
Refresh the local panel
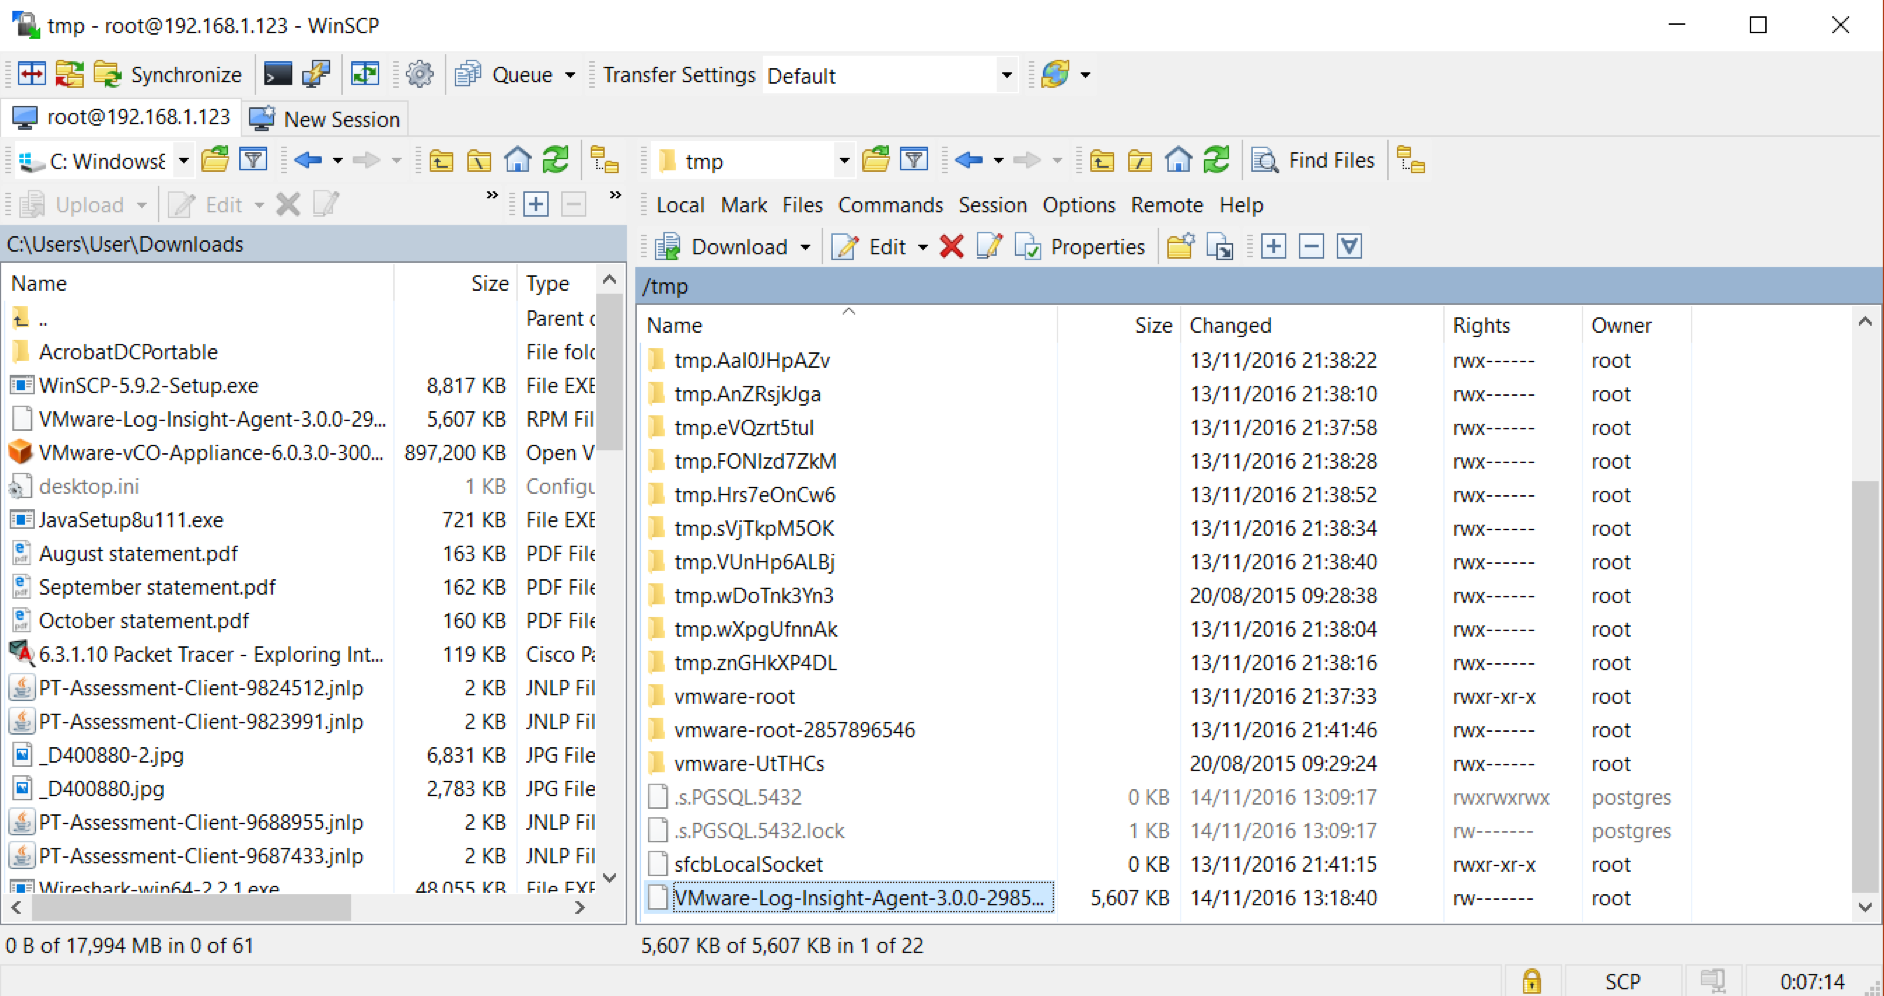[x=556, y=160]
